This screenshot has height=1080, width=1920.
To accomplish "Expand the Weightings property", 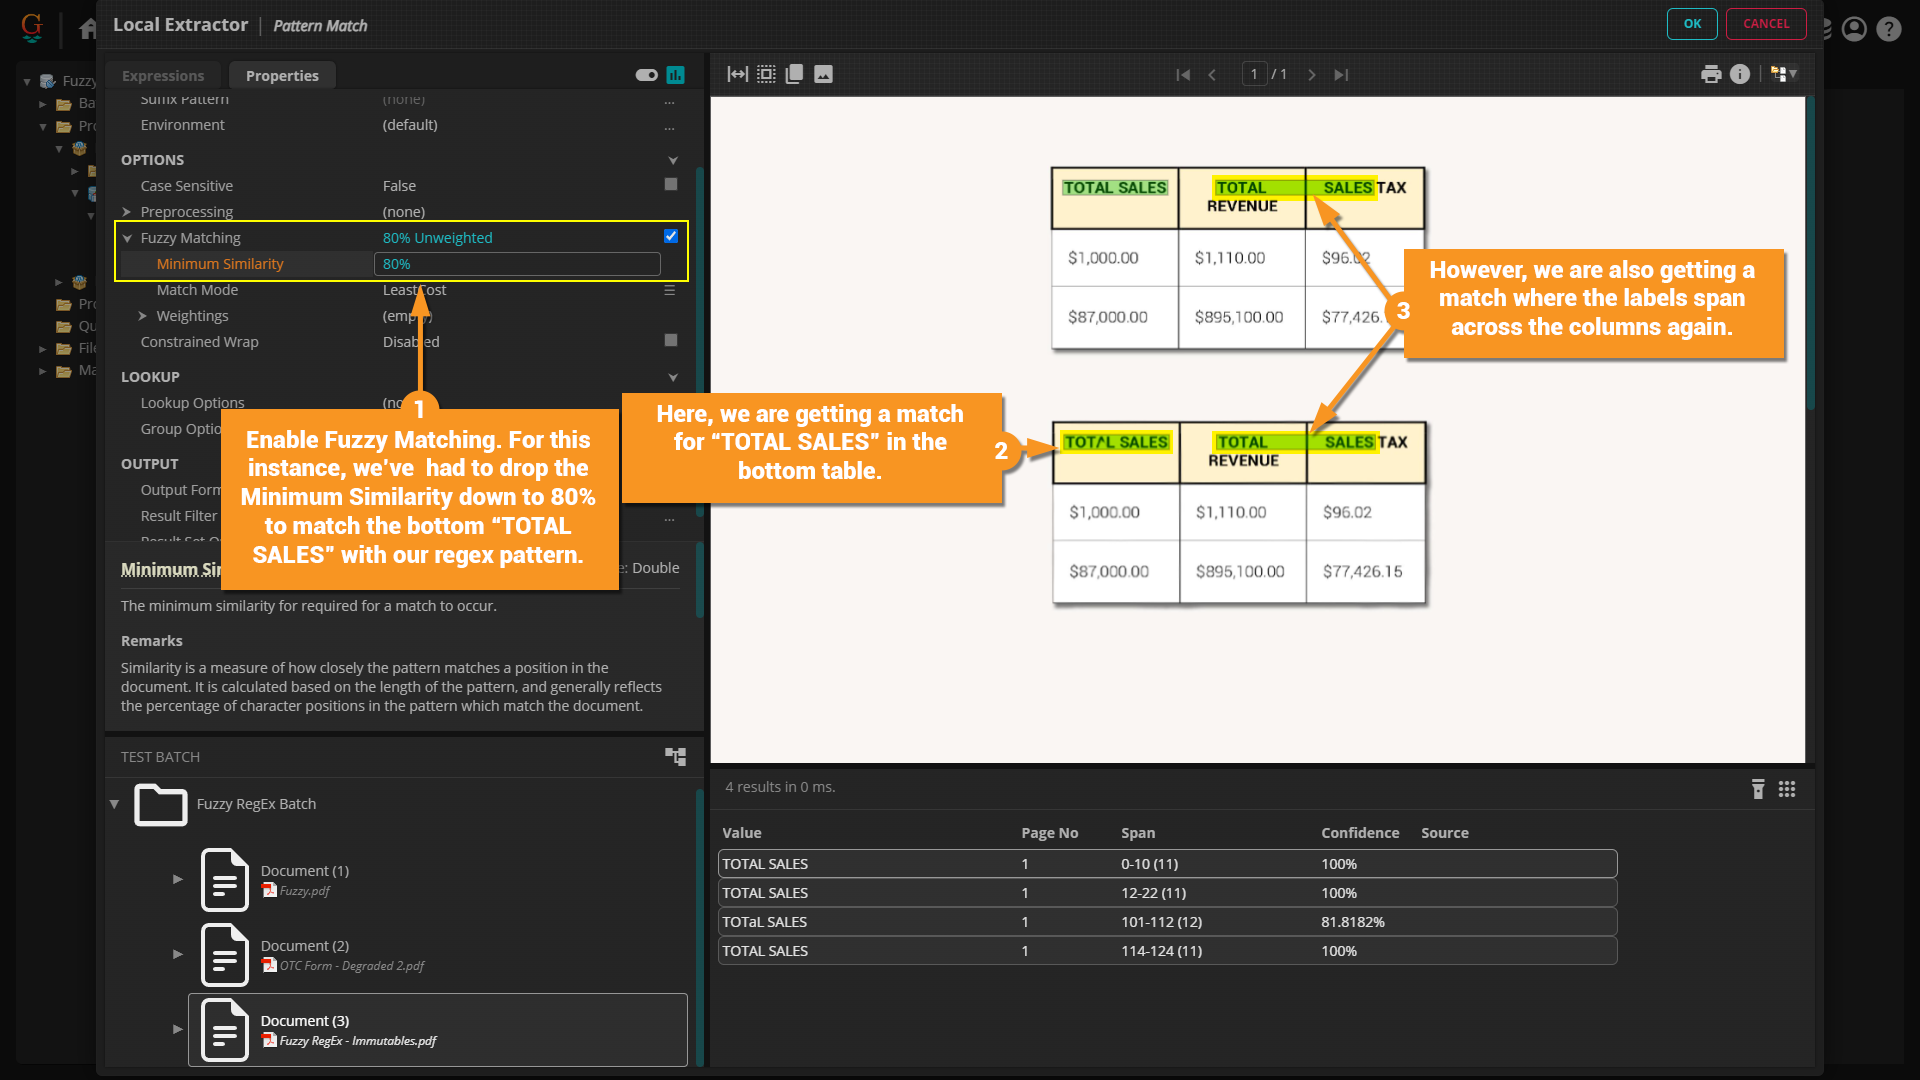I will (x=143, y=316).
